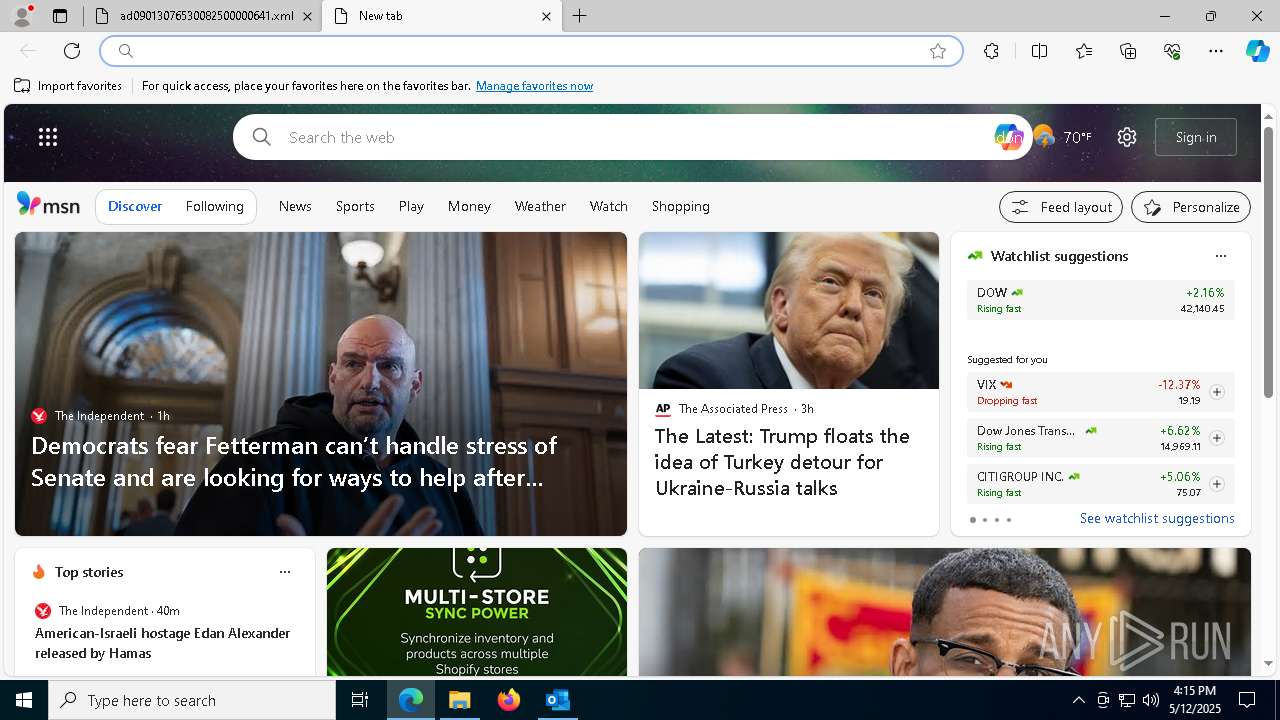Viewport: 1280px width, 720px height.
Task: Open the volume speaker tray icon
Action: 1151,700
